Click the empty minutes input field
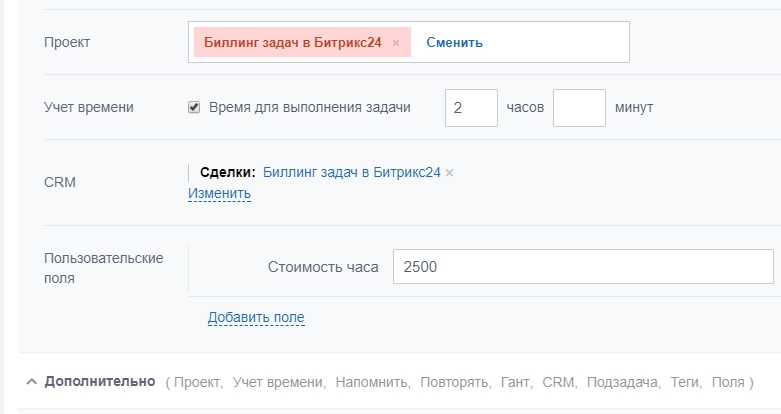This screenshot has height=414, width=781. pos(579,108)
